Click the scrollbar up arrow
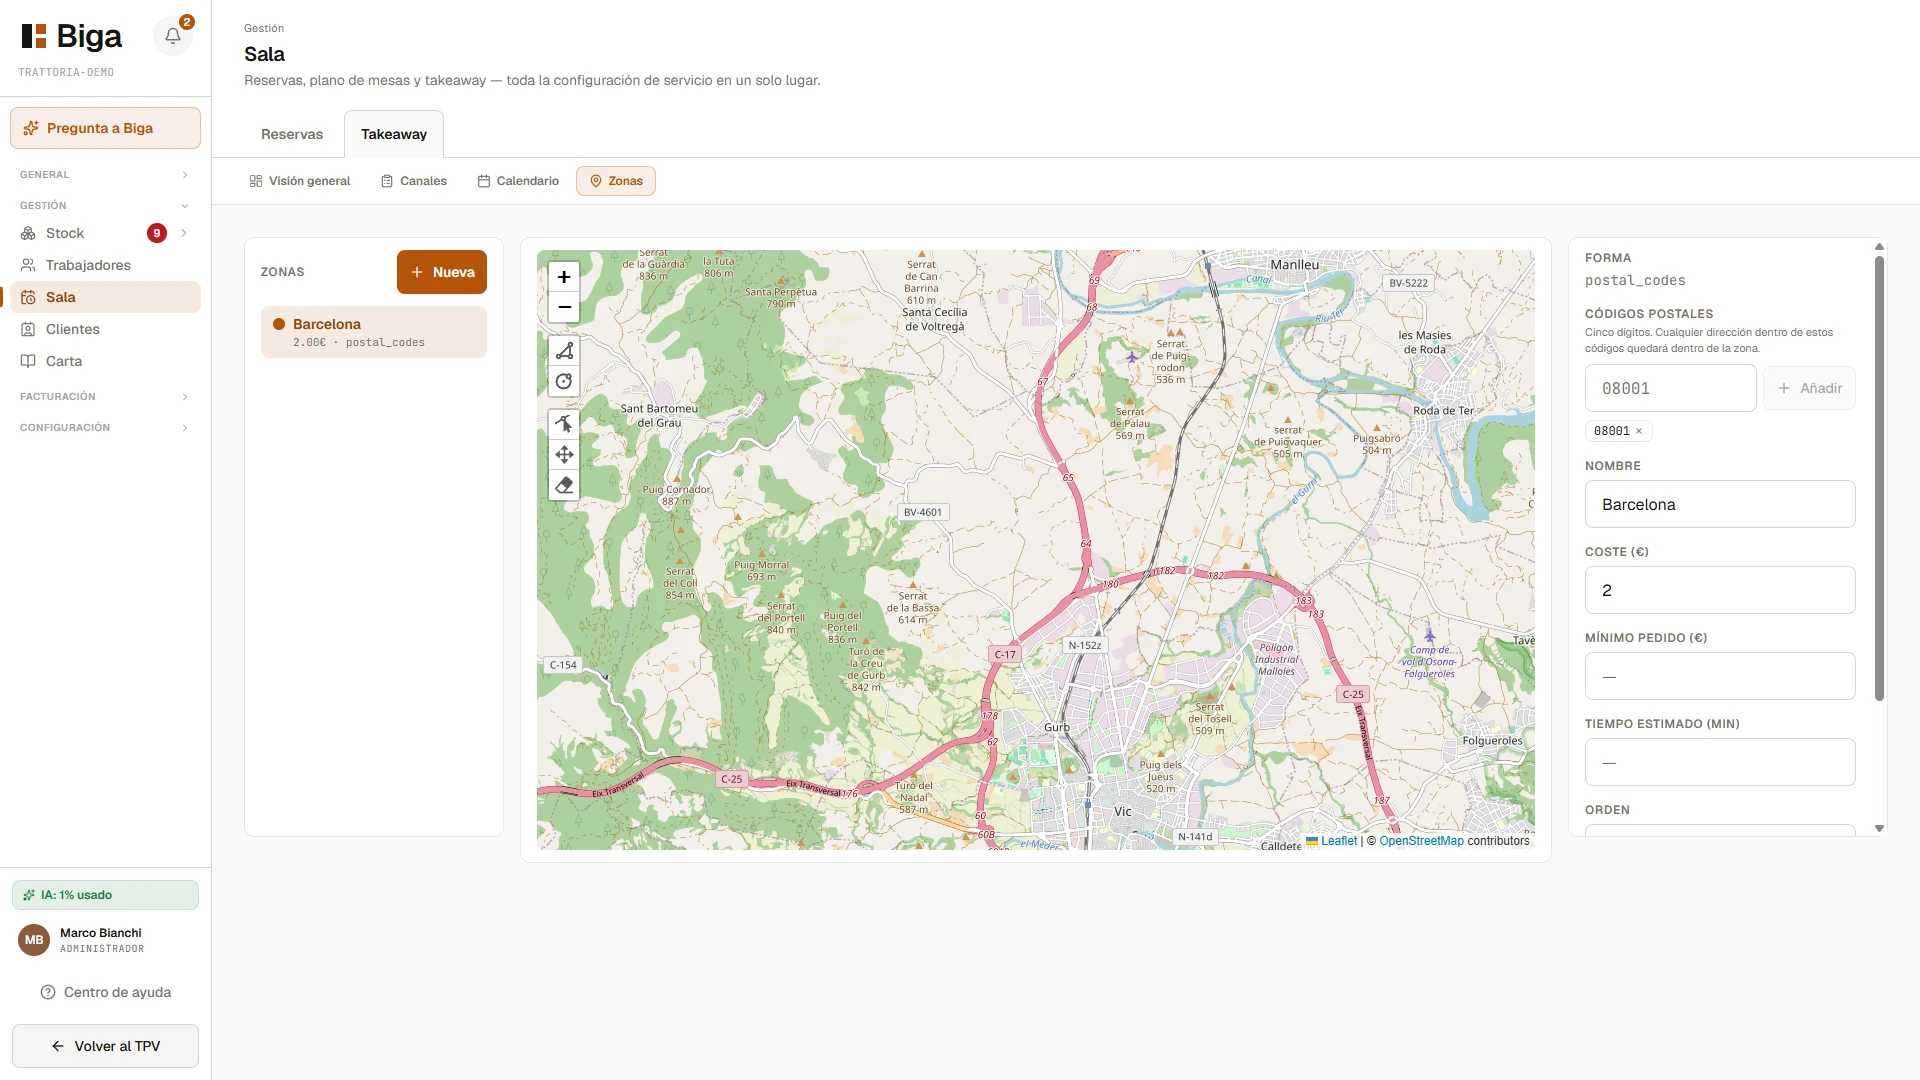 1879,246
